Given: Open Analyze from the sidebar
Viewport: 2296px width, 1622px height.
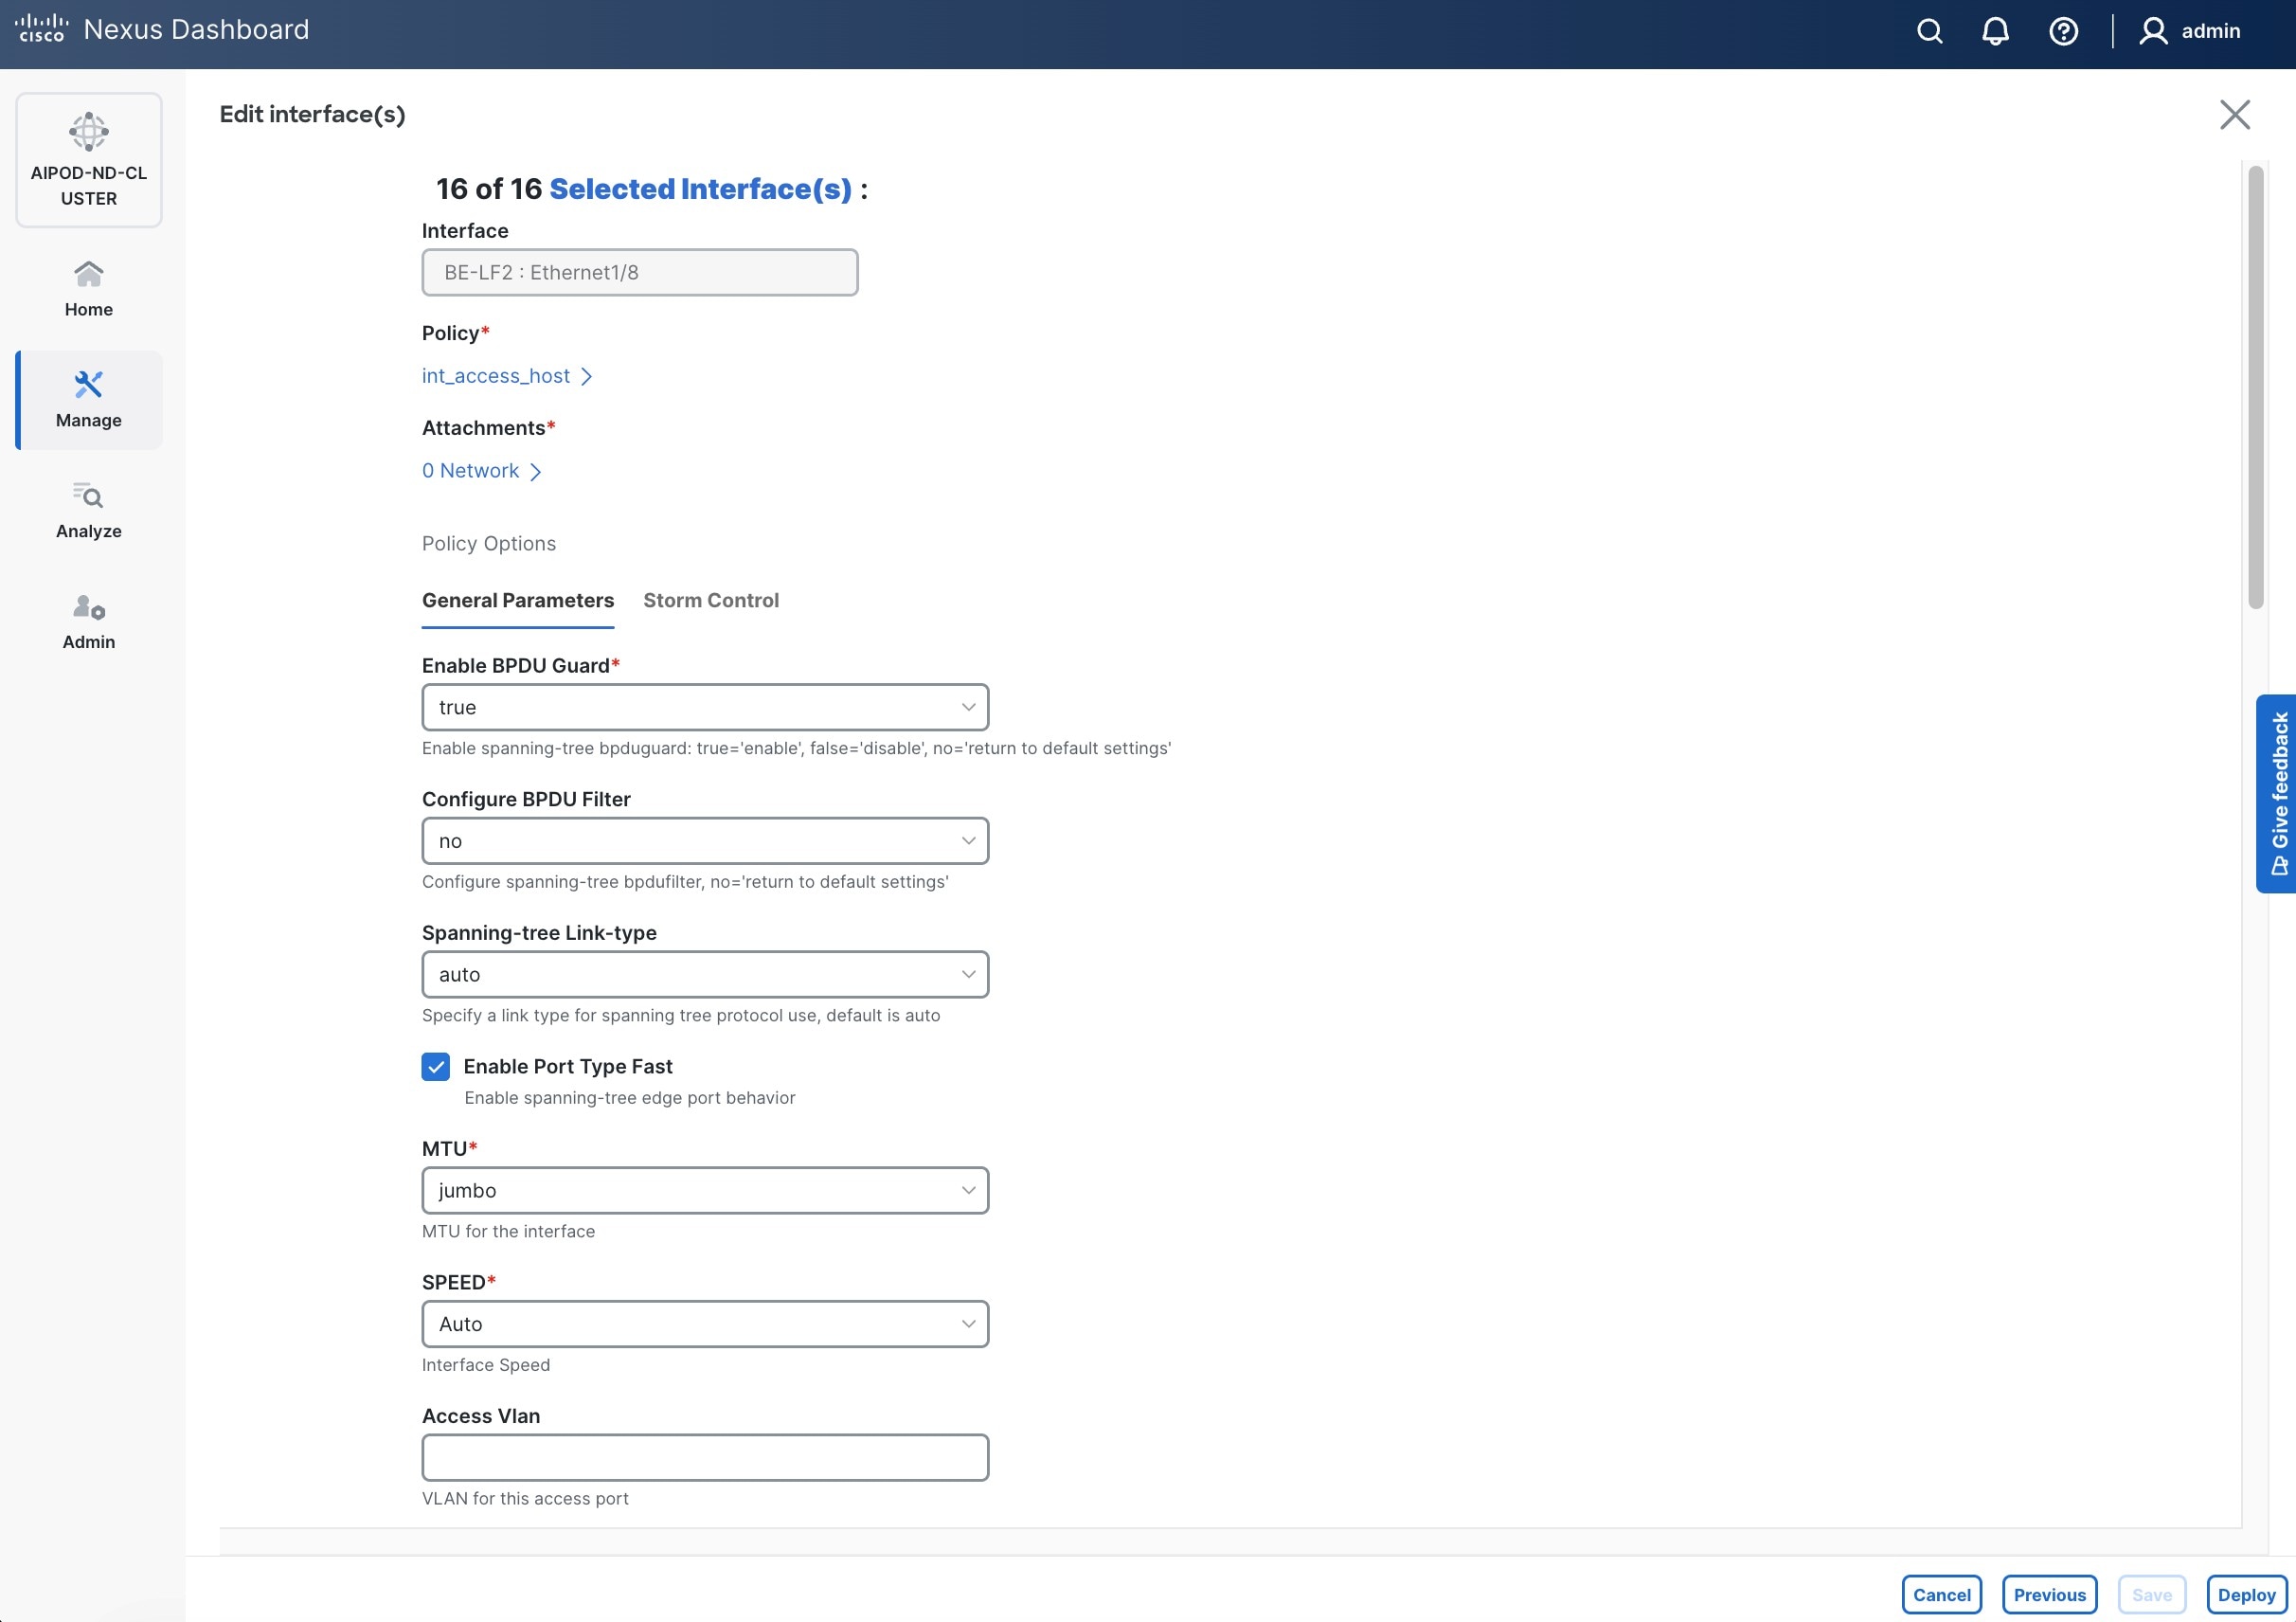Looking at the screenshot, I should pos(88,510).
